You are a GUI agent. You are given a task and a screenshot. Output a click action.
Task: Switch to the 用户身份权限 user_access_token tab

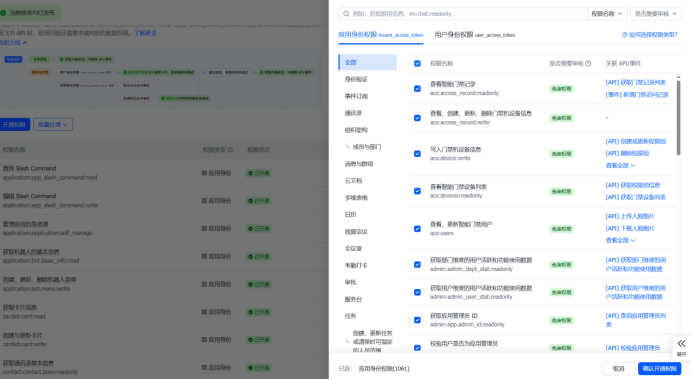(474, 34)
